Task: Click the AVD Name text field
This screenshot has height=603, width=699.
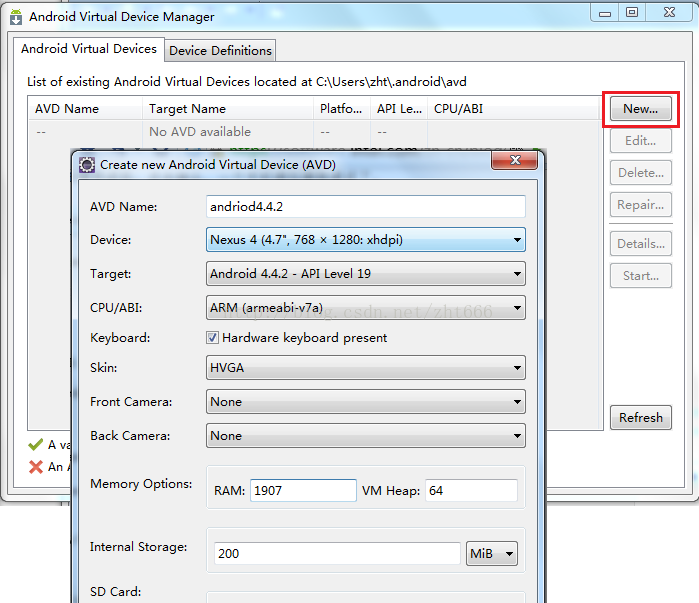Action: click(366, 207)
